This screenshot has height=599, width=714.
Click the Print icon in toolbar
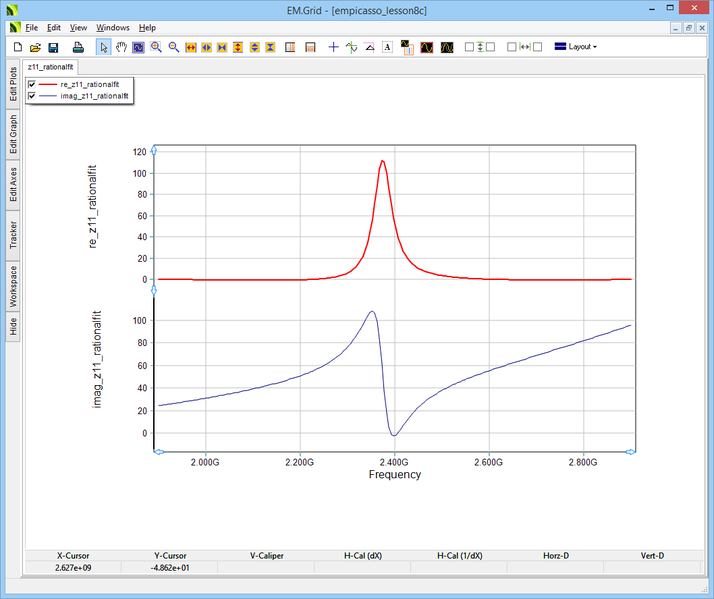click(x=78, y=47)
